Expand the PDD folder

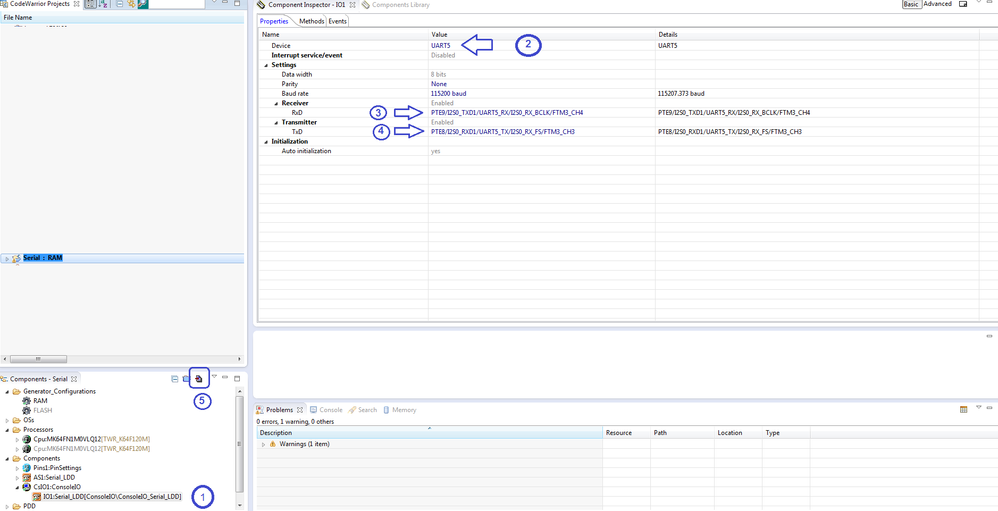[7, 506]
